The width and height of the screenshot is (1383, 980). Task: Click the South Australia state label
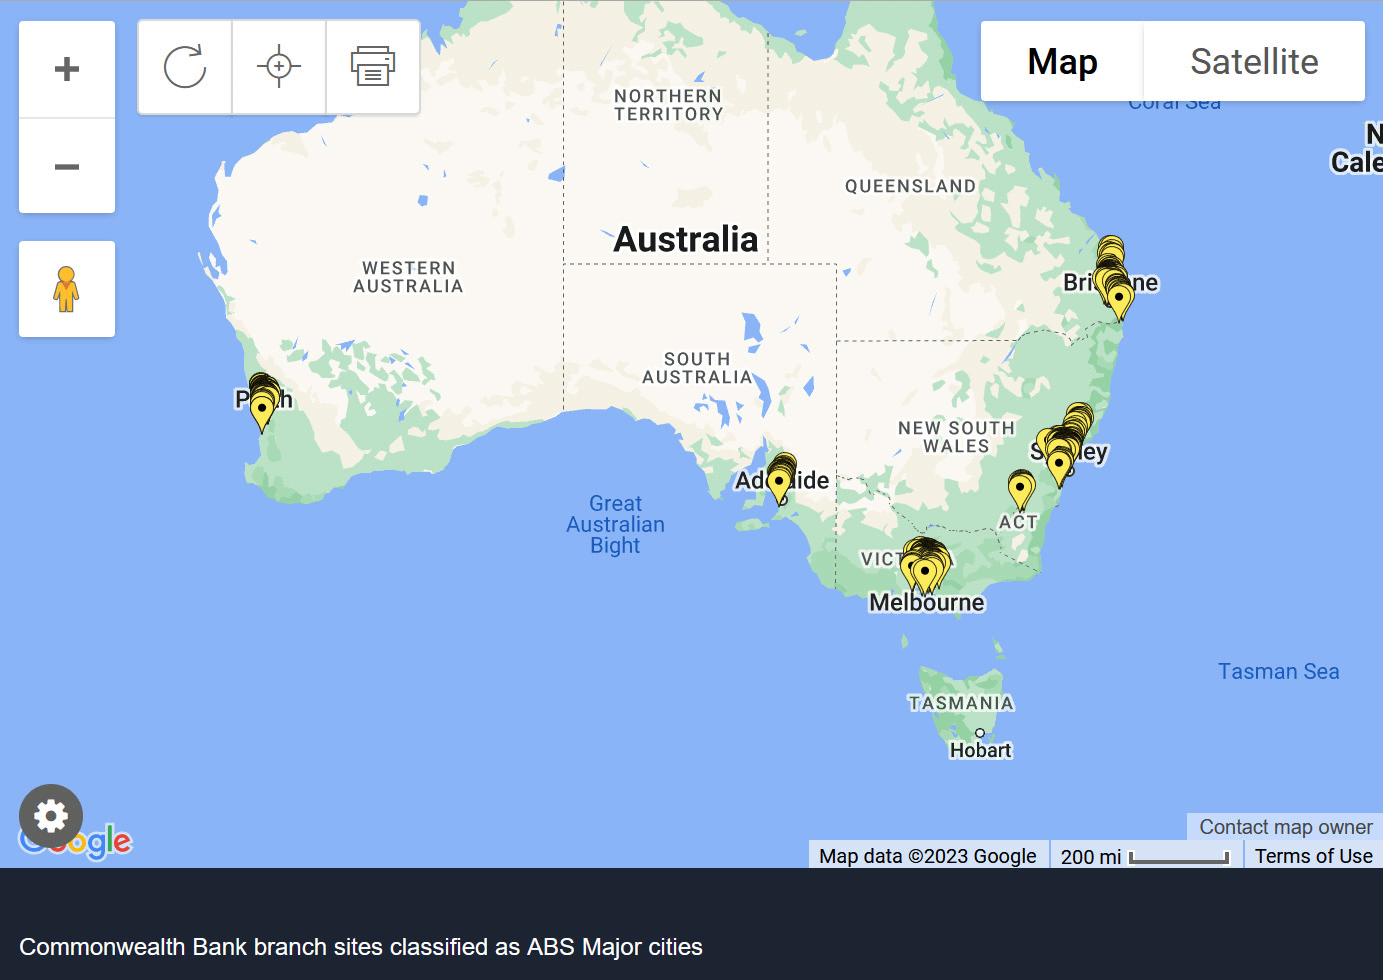[x=697, y=368]
